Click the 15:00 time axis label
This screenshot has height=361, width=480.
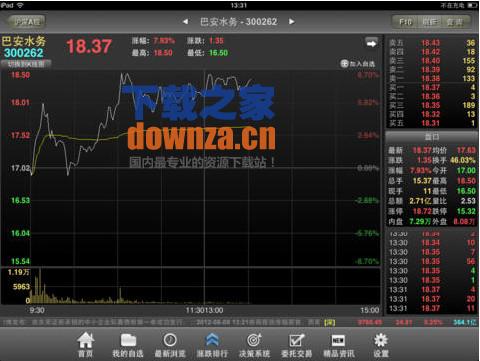click(x=370, y=310)
